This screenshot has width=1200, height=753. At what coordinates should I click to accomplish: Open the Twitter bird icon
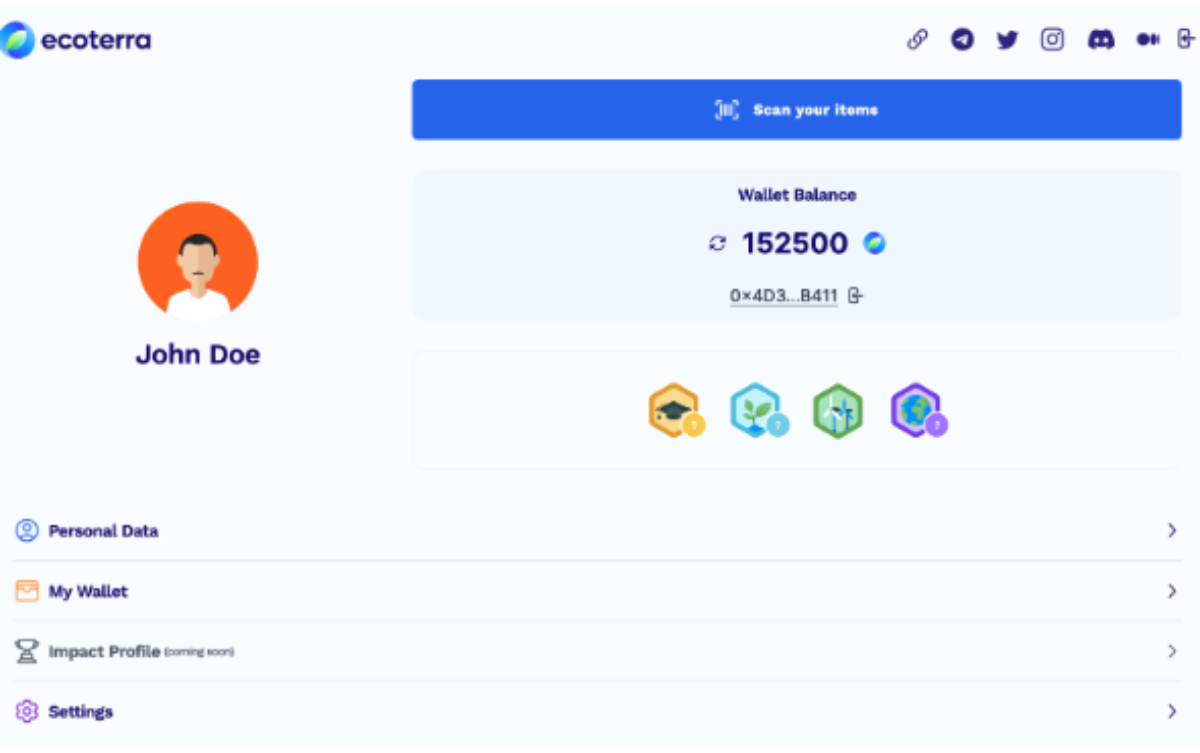coord(1007,40)
